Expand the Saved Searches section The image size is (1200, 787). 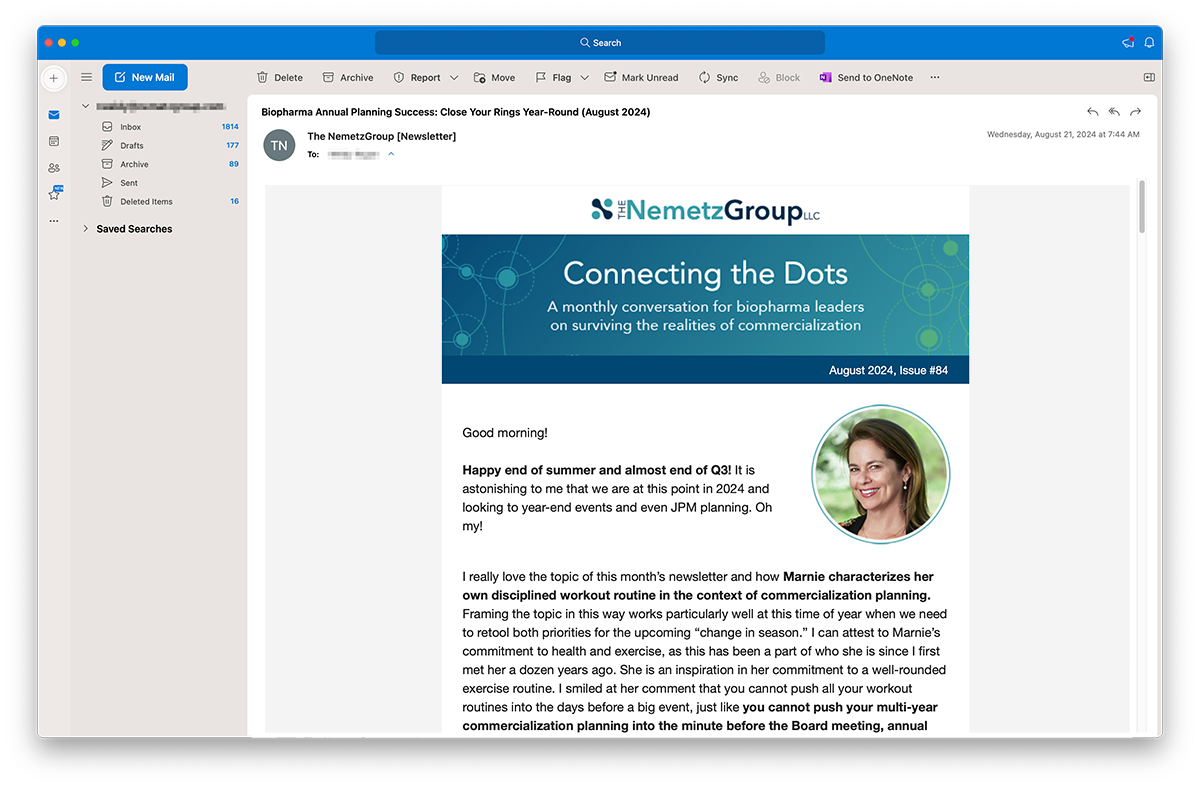click(86, 228)
